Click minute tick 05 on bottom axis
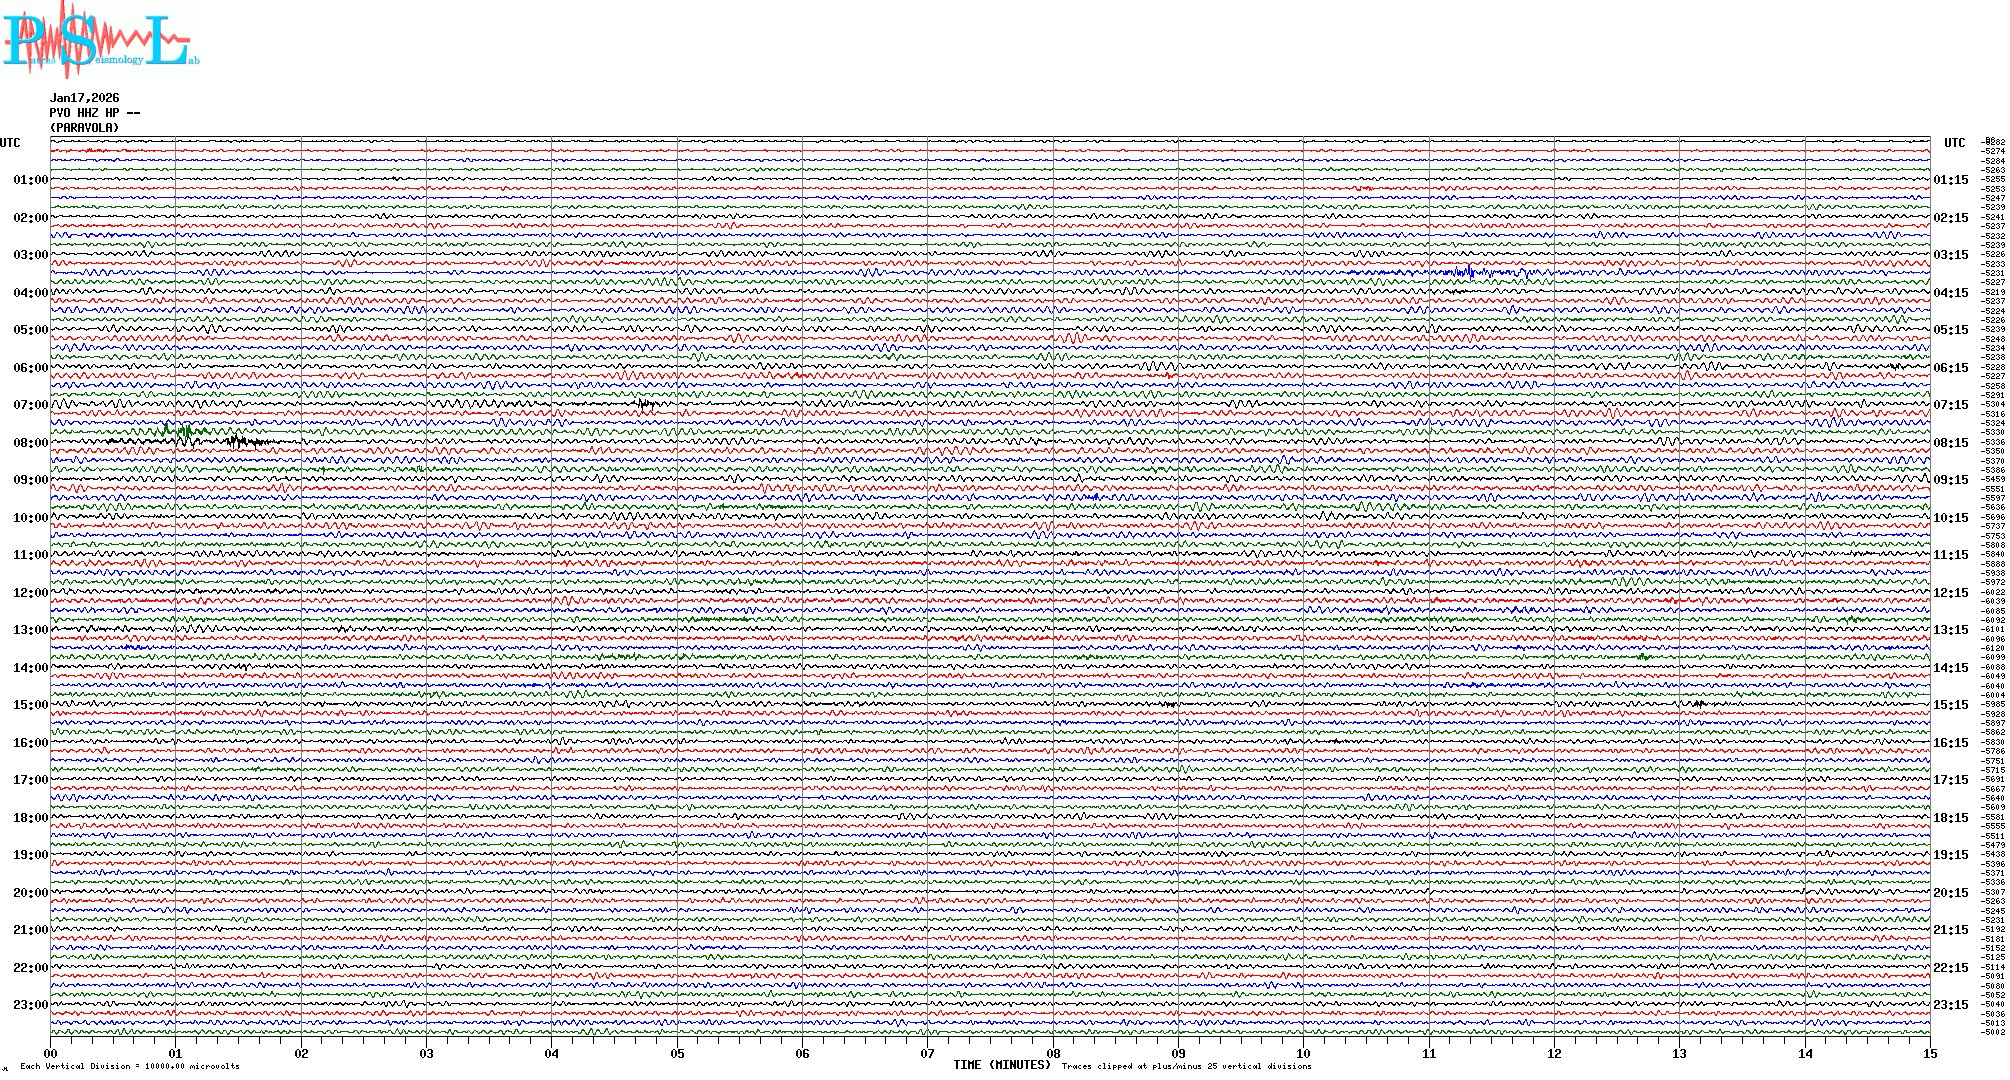This screenshot has height=1080, width=2010. [677, 1053]
